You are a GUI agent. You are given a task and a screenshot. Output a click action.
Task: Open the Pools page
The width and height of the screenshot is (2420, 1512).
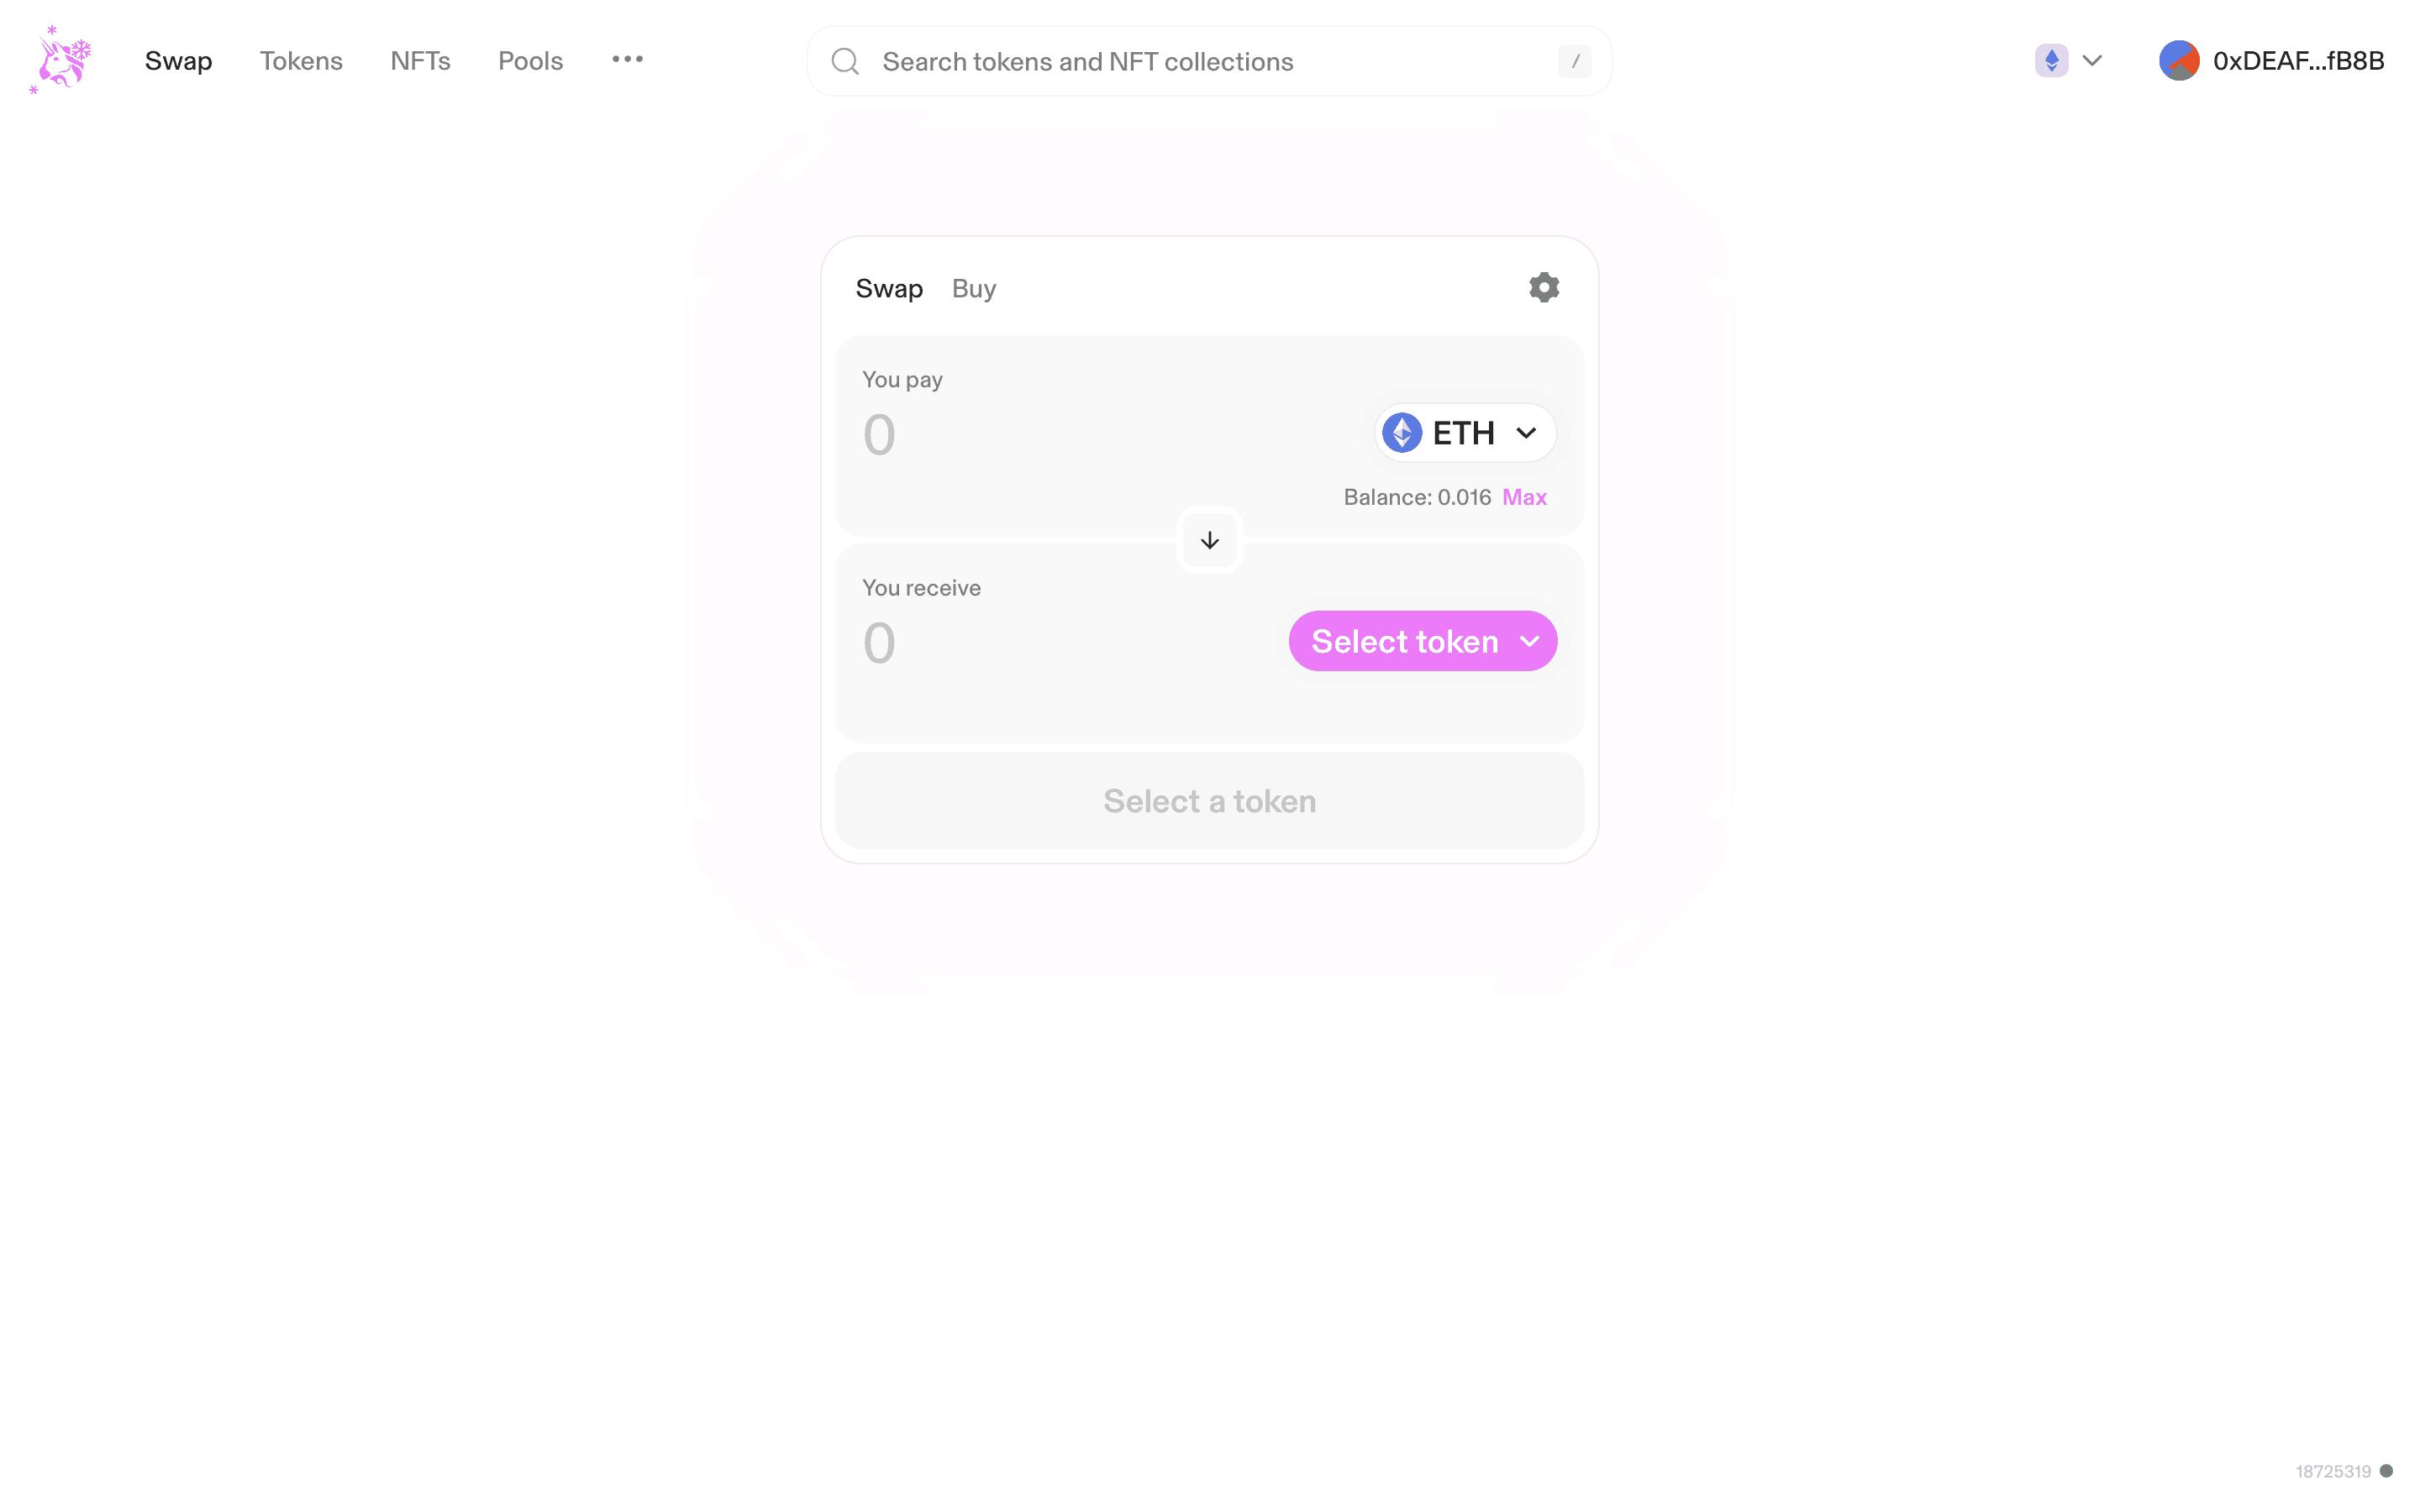tap(530, 61)
